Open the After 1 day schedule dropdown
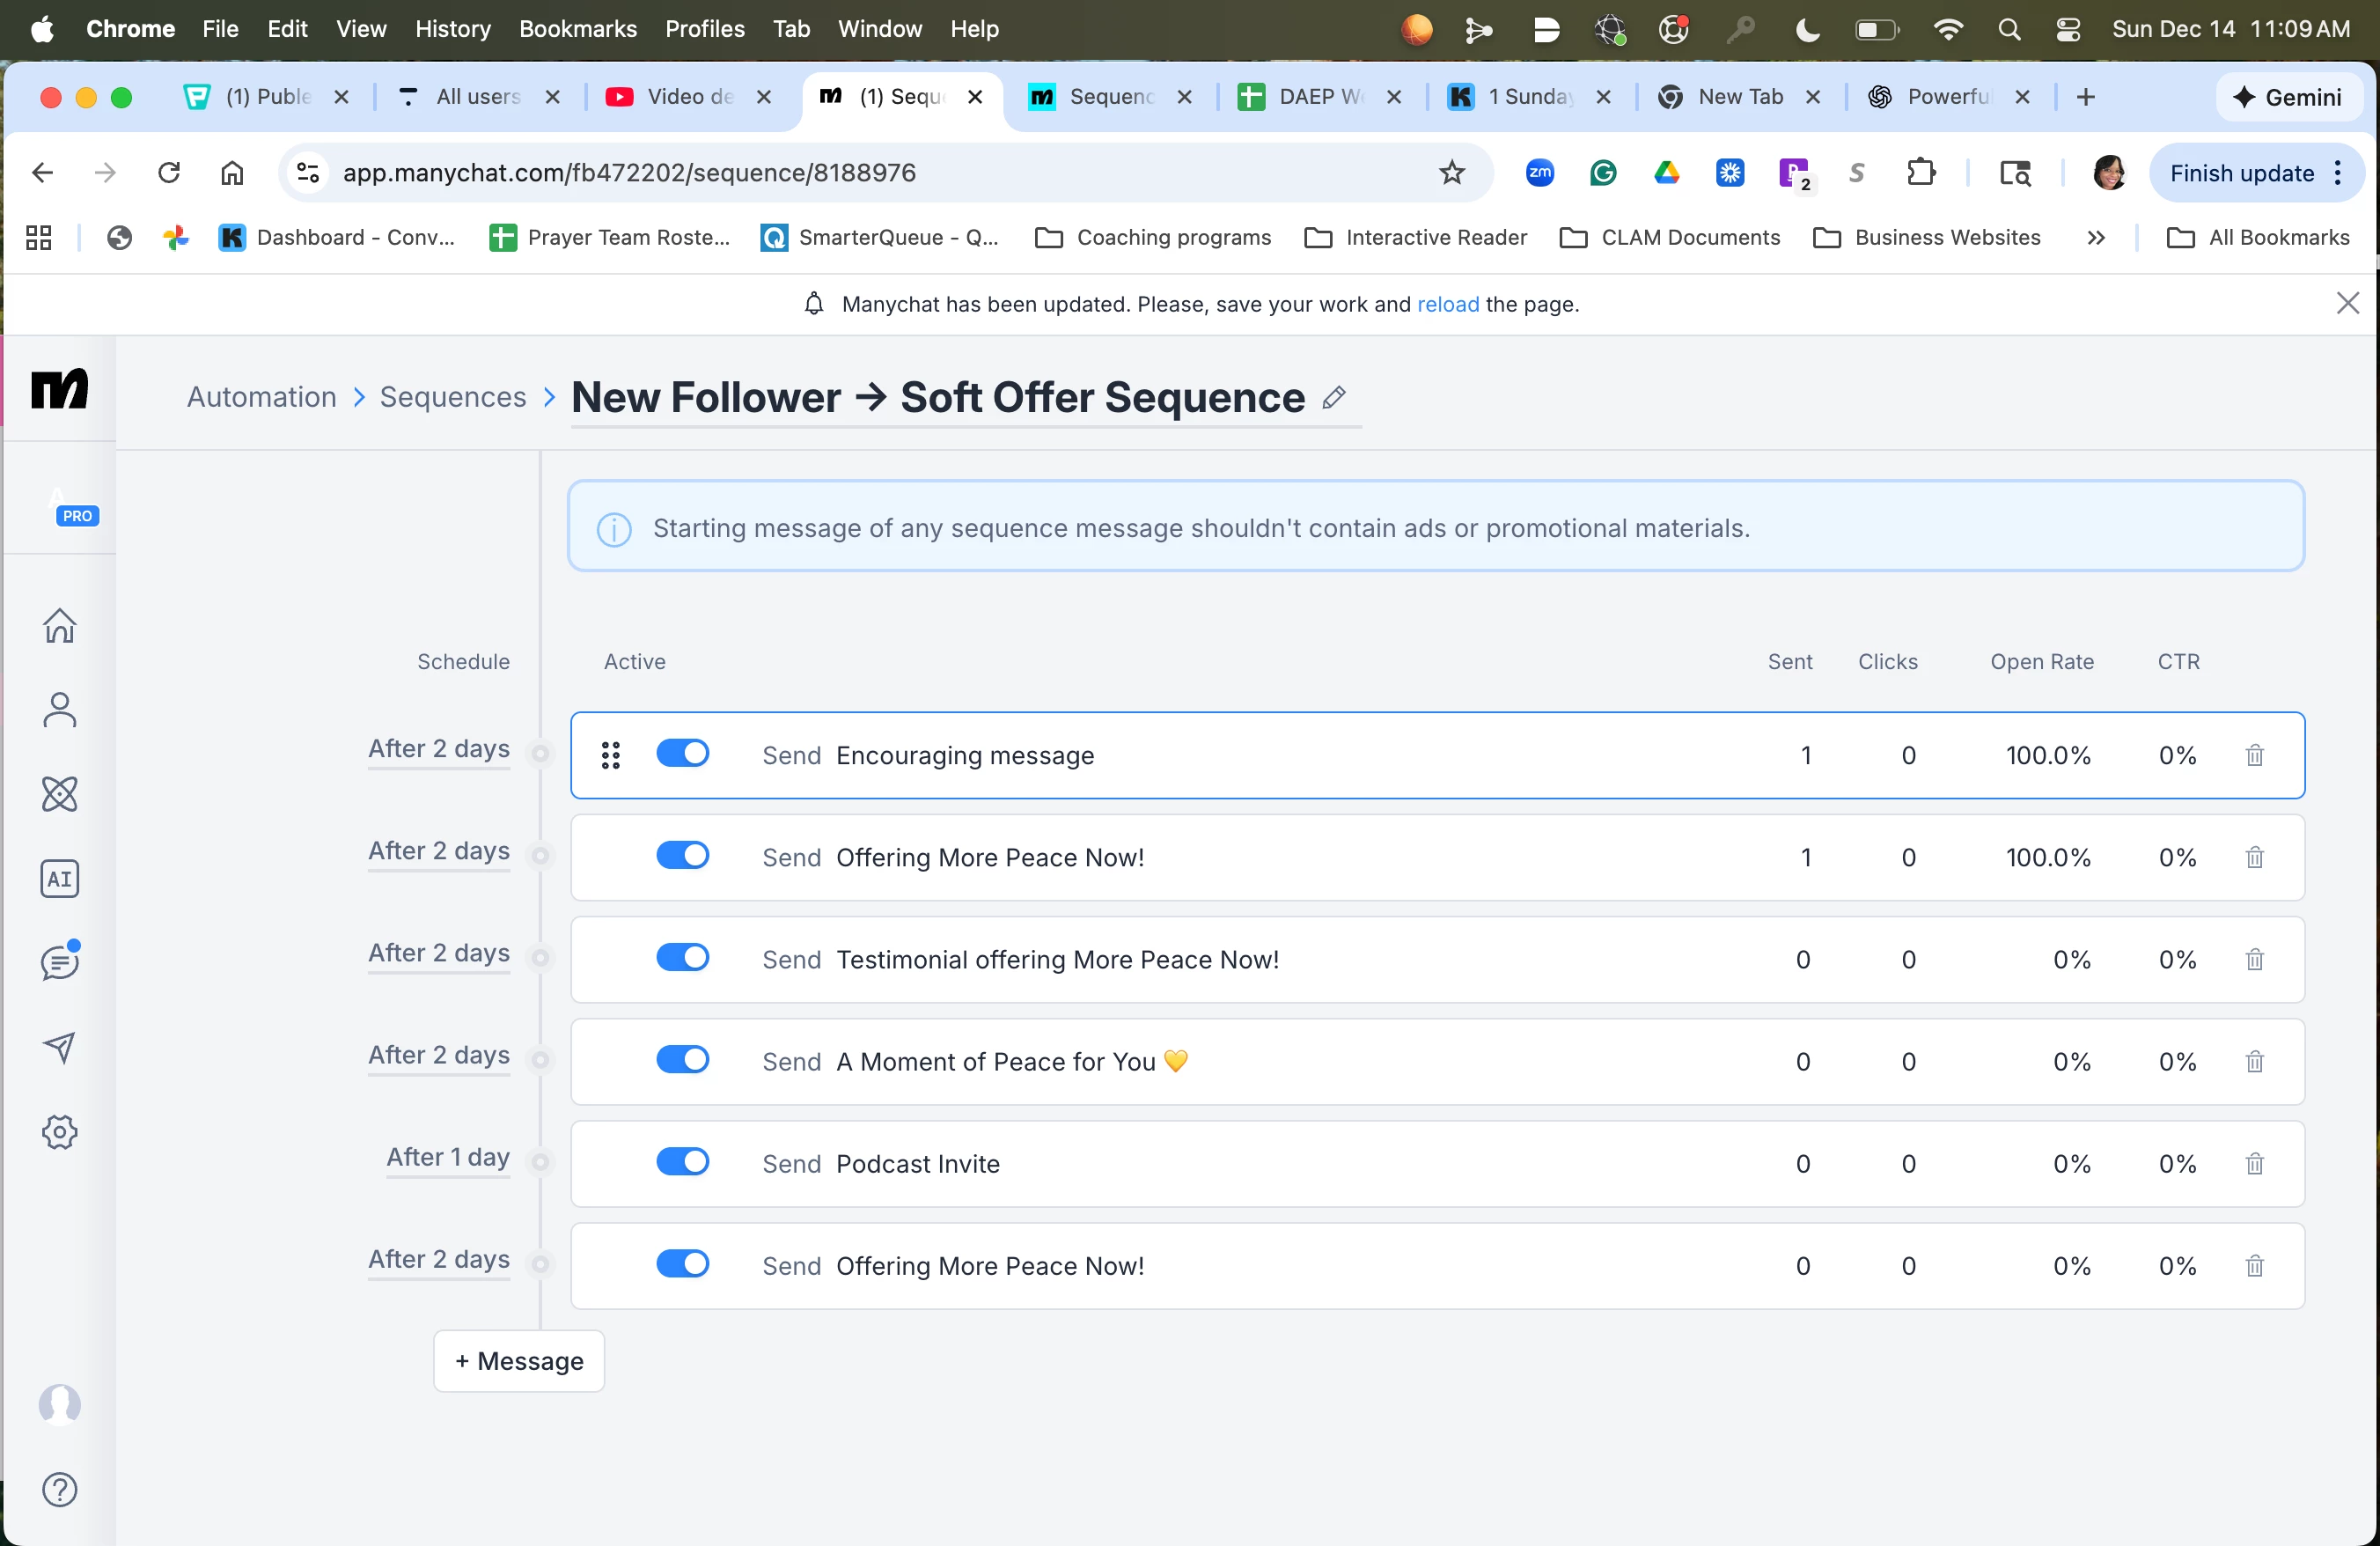This screenshot has width=2380, height=1546. 448,1158
